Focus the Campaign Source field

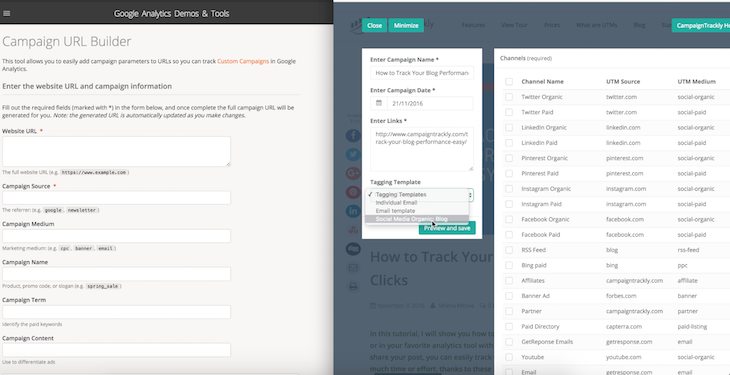click(116, 198)
